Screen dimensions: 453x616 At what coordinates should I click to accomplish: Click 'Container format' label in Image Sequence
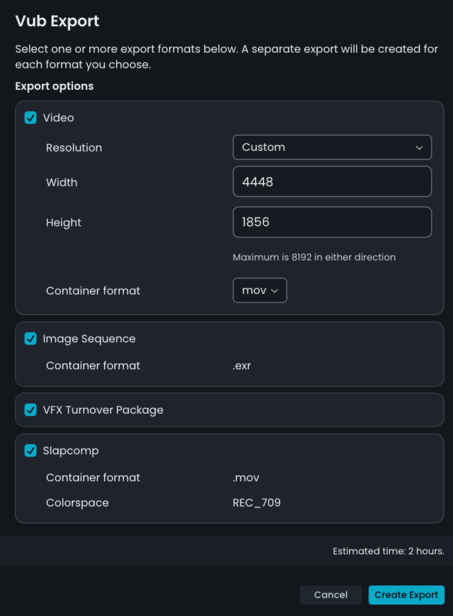point(93,366)
